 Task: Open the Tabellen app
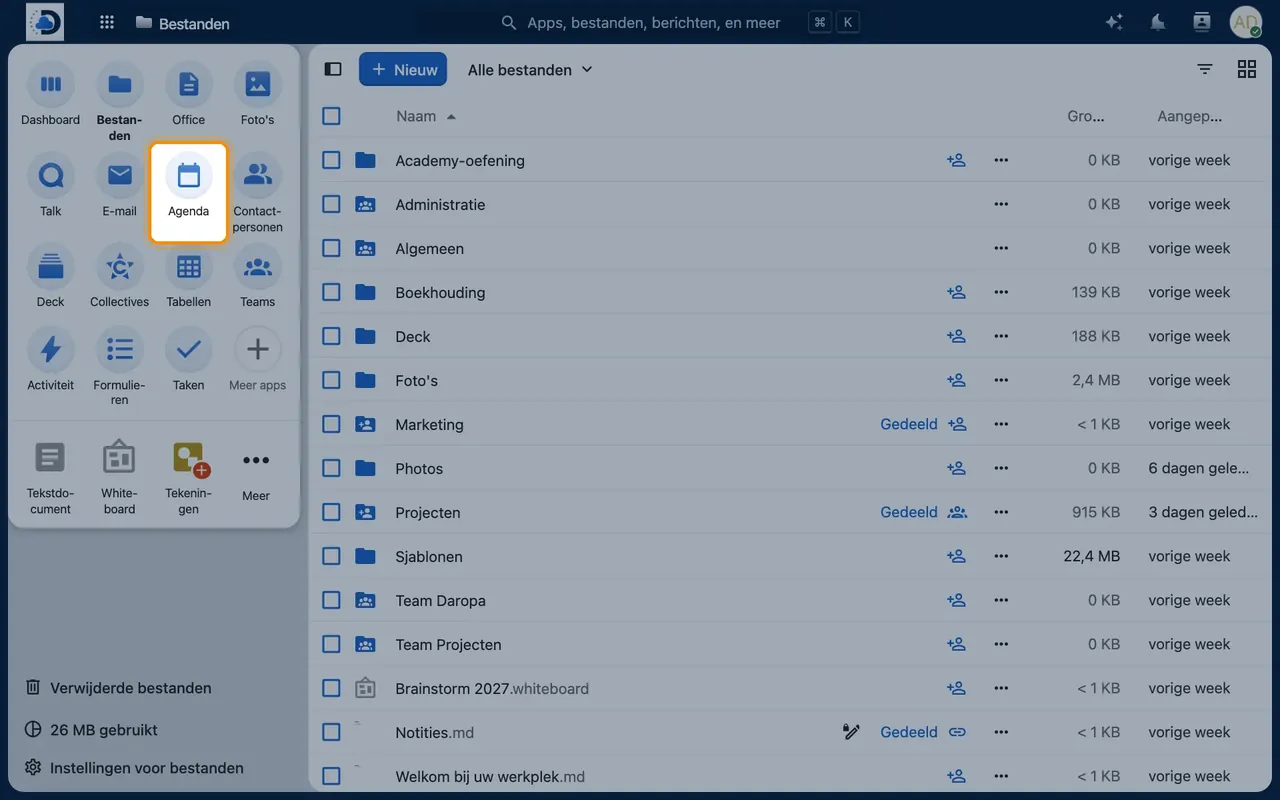(x=188, y=277)
